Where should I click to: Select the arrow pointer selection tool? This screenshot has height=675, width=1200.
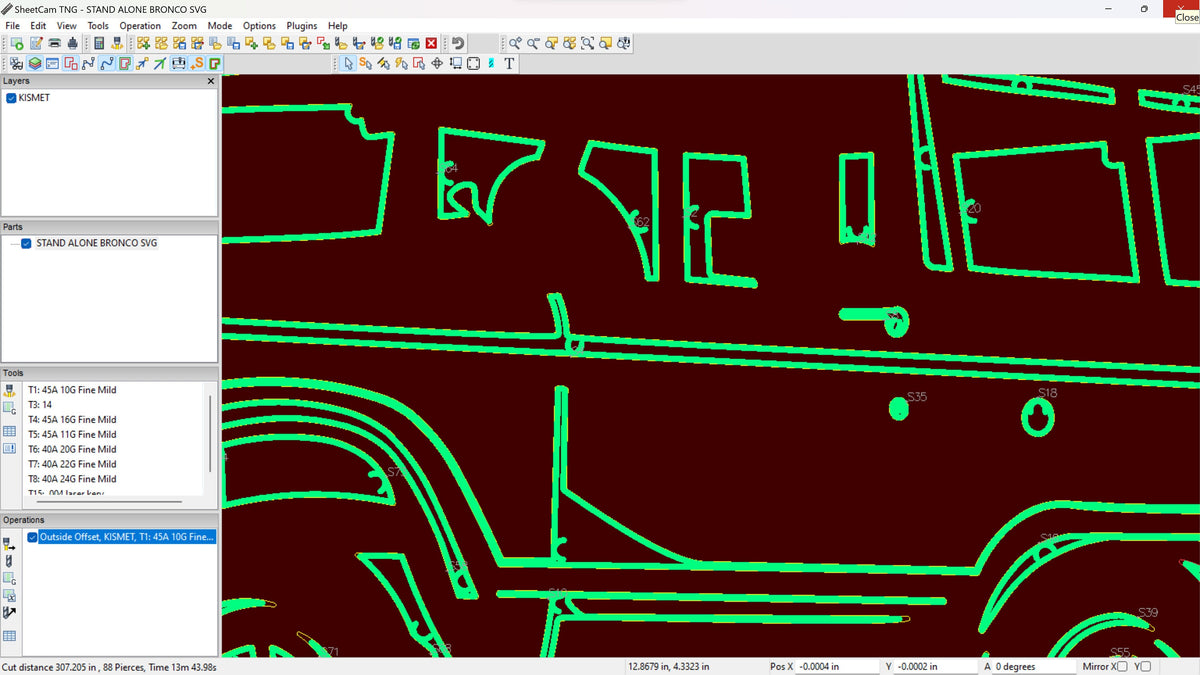pyautogui.click(x=348, y=63)
